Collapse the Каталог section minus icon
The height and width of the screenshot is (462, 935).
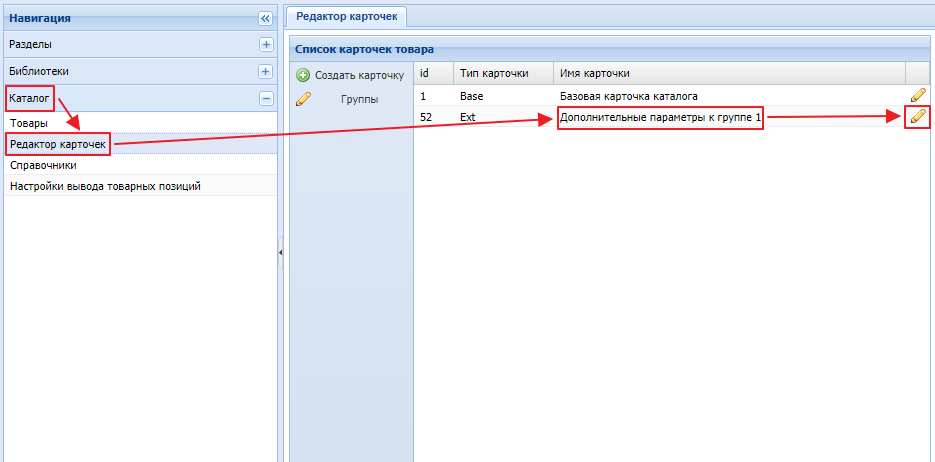tap(265, 99)
